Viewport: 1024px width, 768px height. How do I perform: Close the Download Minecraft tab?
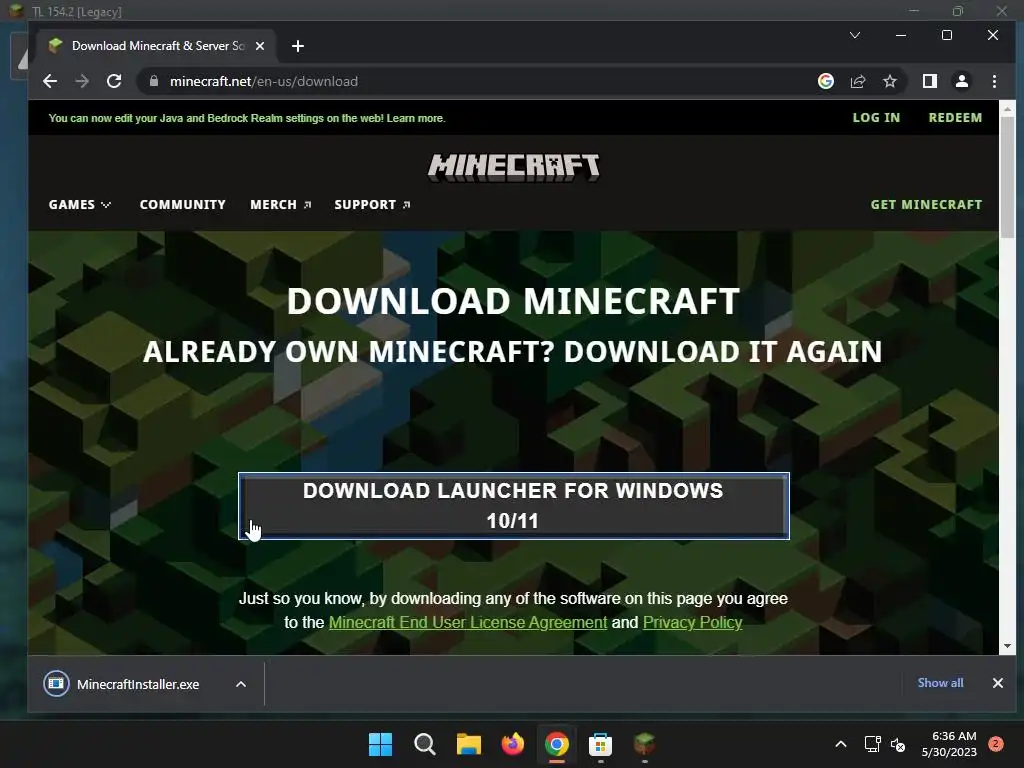pyautogui.click(x=260, y=46)
